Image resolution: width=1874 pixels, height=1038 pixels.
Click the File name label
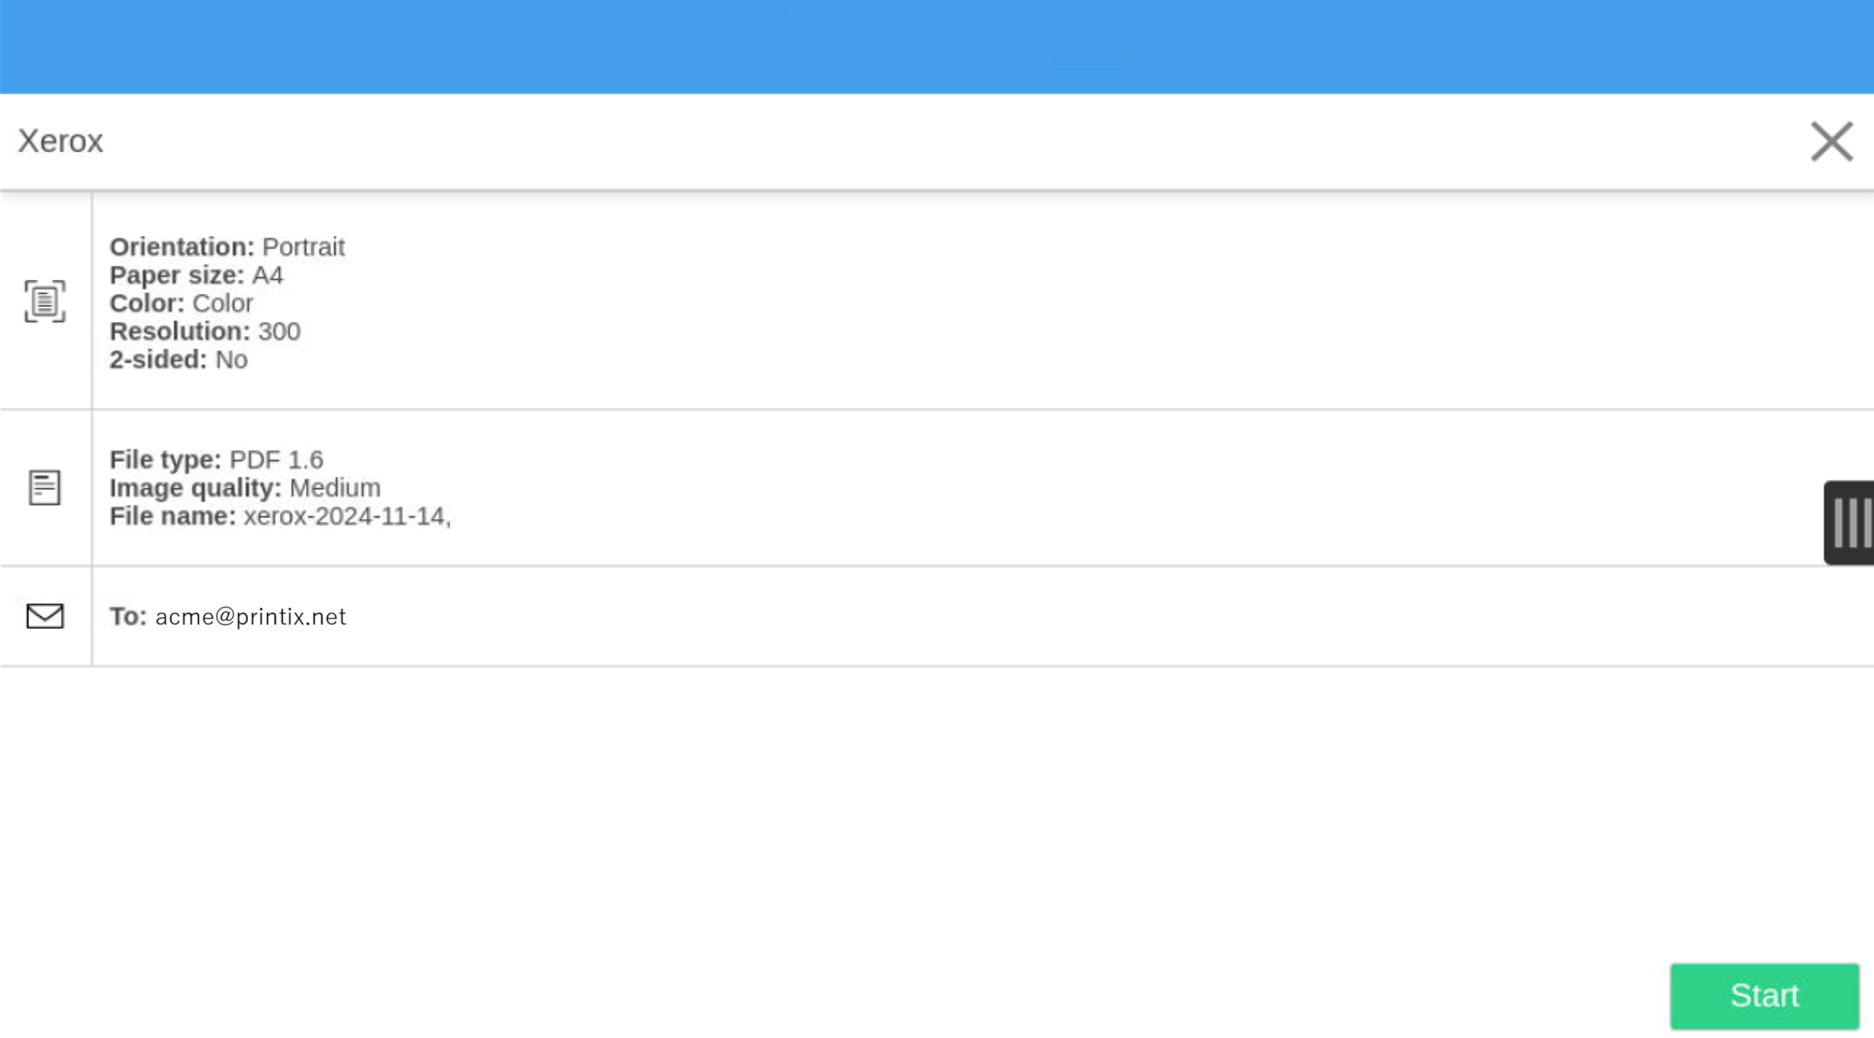pos(172,516)
